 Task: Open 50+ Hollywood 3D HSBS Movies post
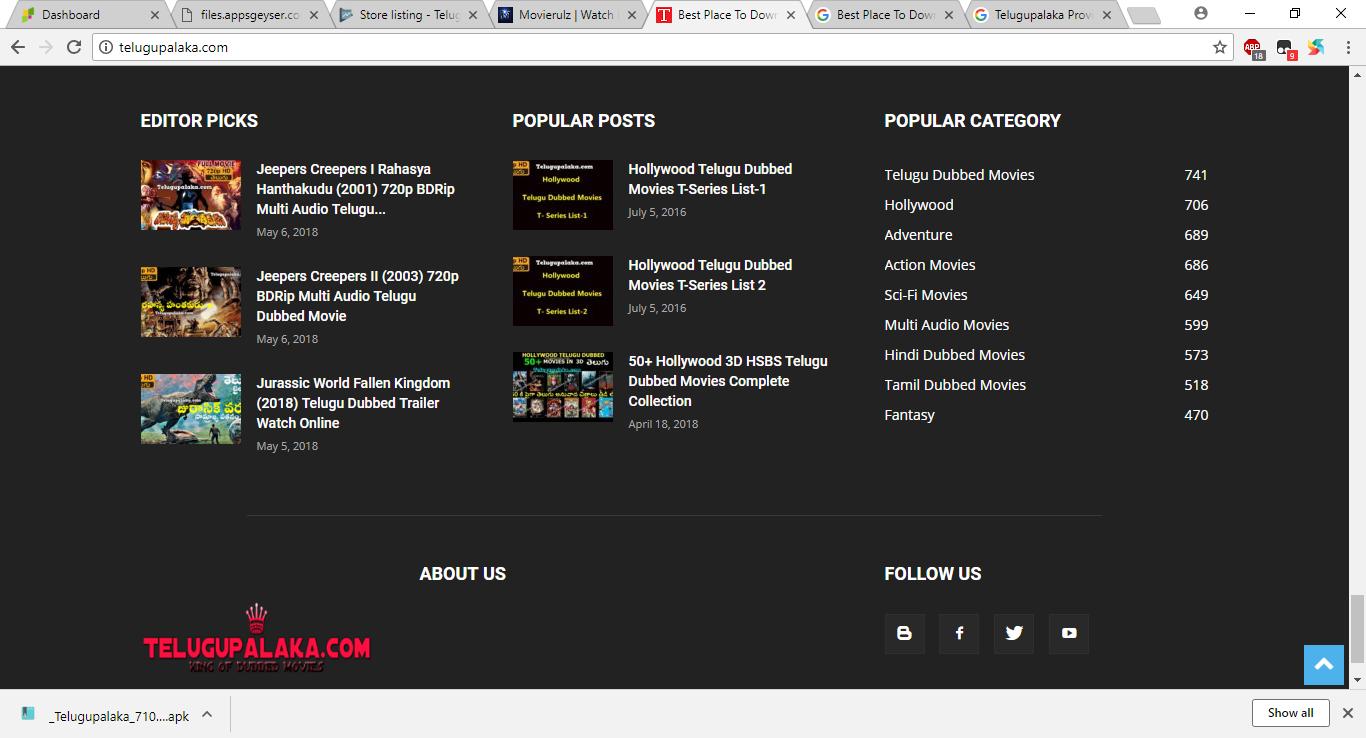[728, 381]
